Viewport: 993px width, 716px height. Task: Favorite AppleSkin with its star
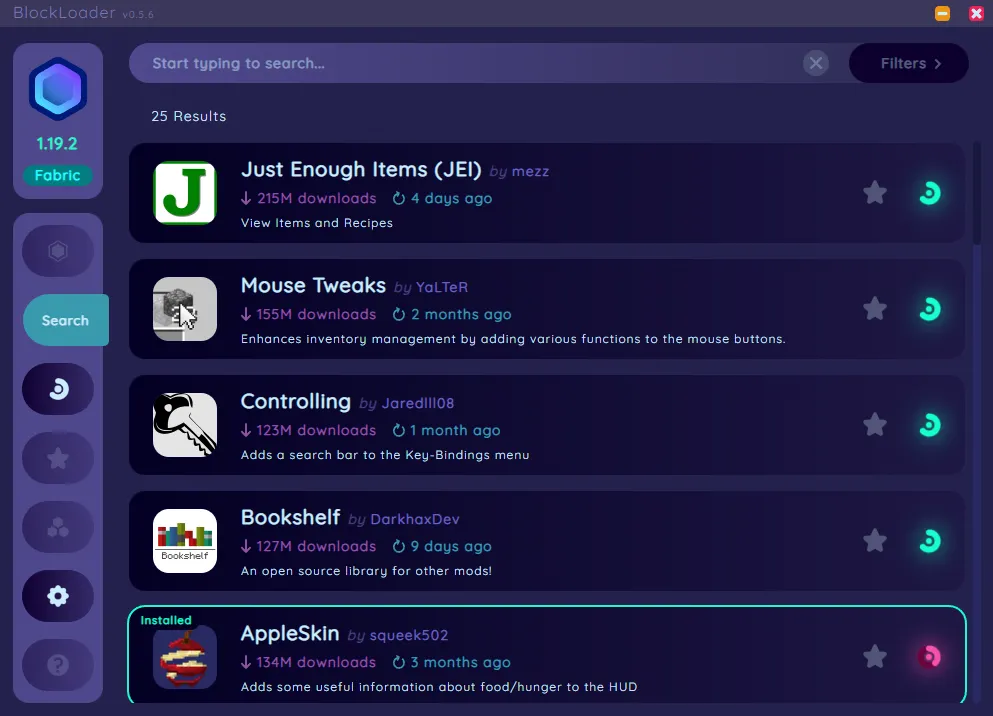[x=875, y=656]
